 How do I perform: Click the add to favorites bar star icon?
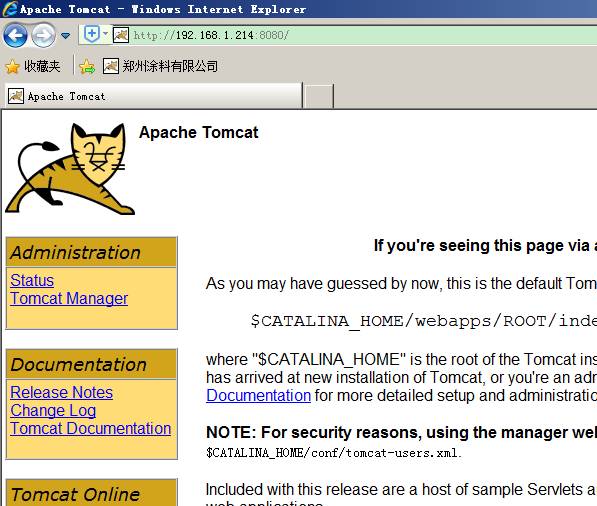point(87,67)
